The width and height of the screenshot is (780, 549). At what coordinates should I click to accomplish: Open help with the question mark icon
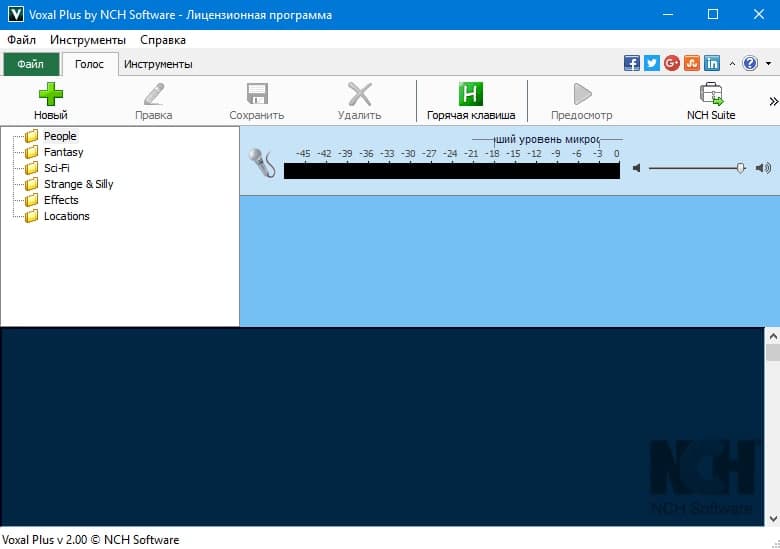point(750,63)
